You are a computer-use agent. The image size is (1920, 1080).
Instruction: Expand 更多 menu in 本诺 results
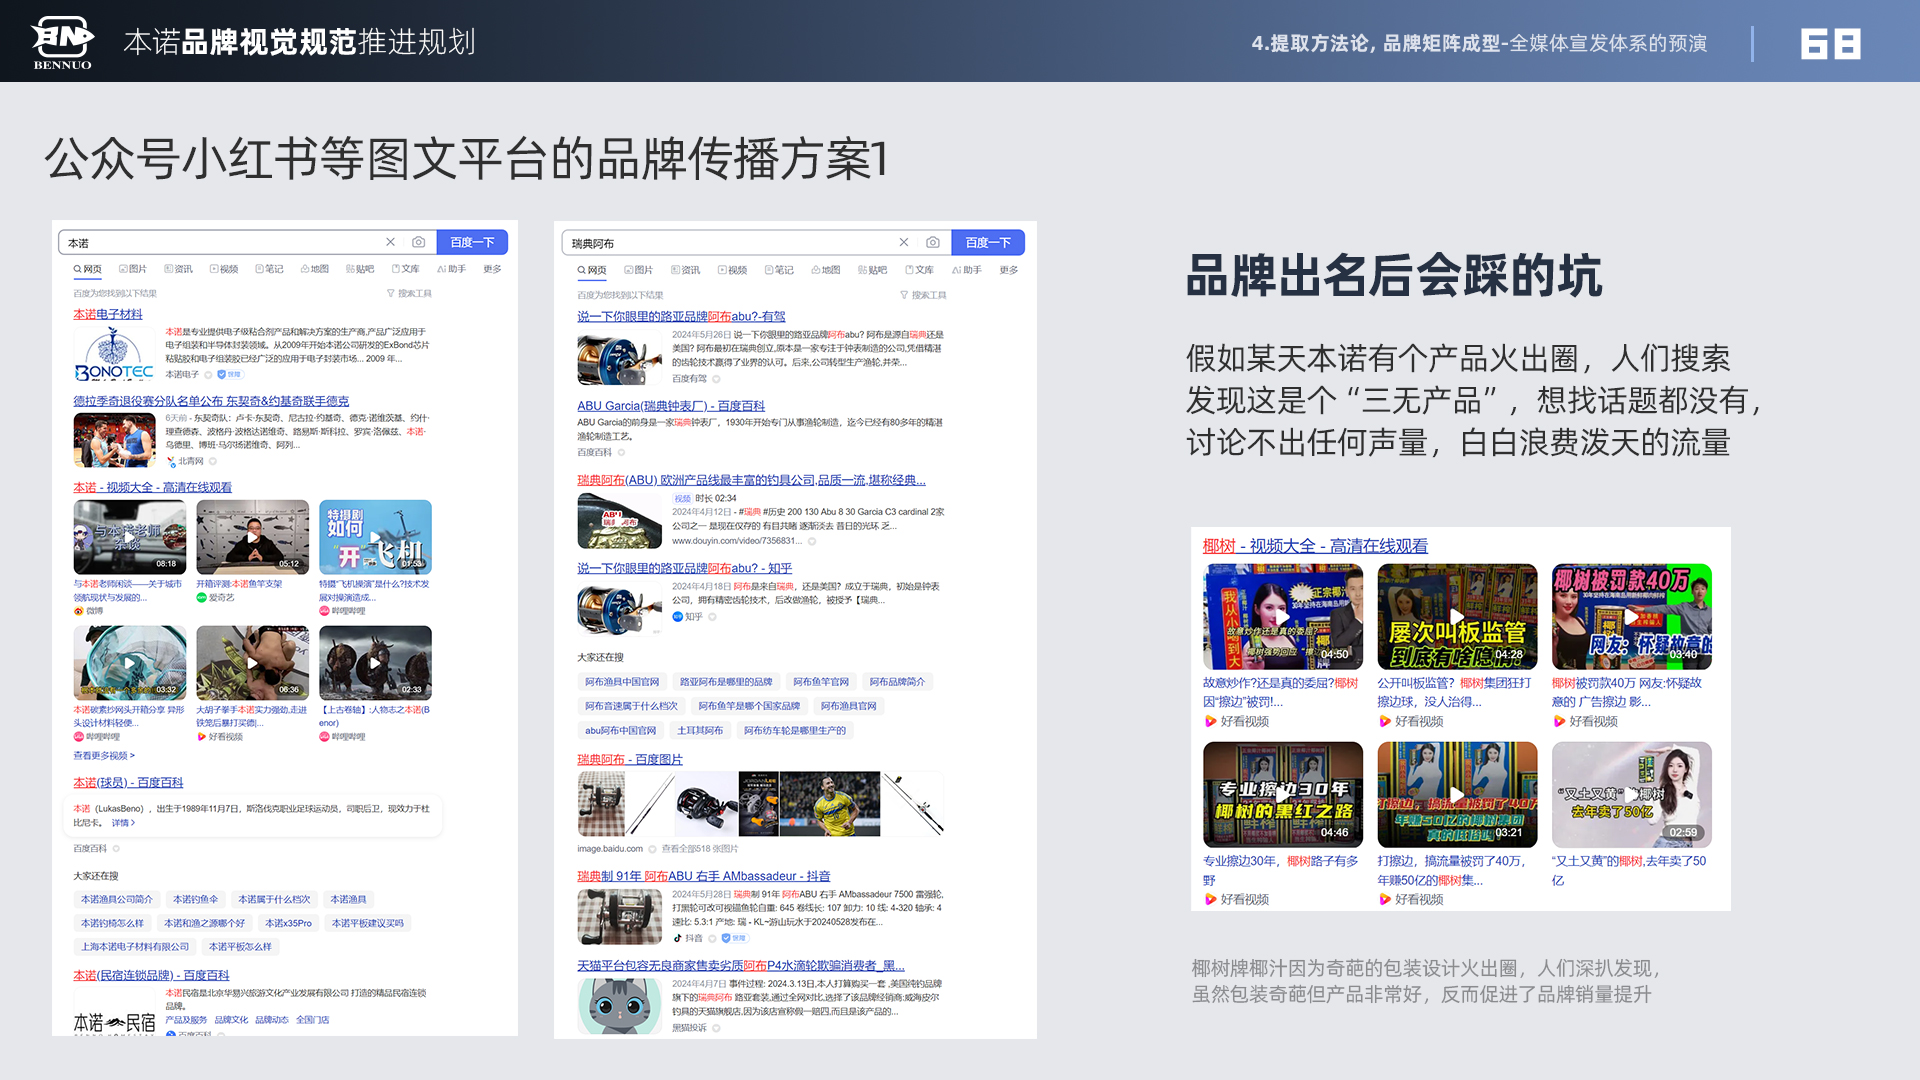(x=492, y=269)
